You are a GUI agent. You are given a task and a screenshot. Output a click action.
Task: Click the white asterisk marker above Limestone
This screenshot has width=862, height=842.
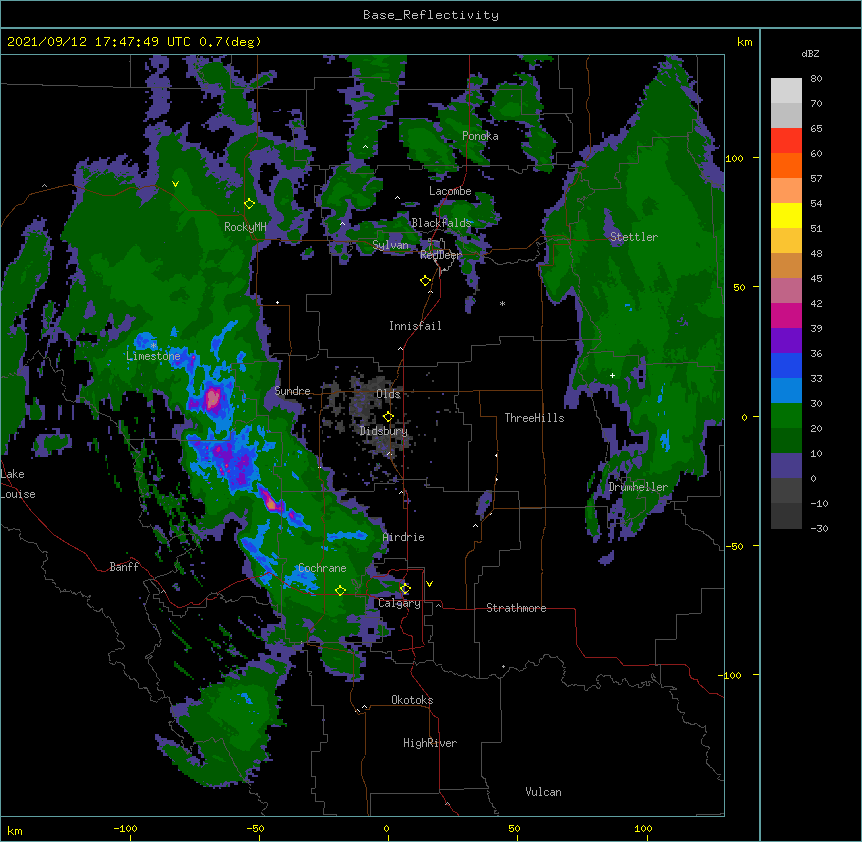tap(154, 345)
